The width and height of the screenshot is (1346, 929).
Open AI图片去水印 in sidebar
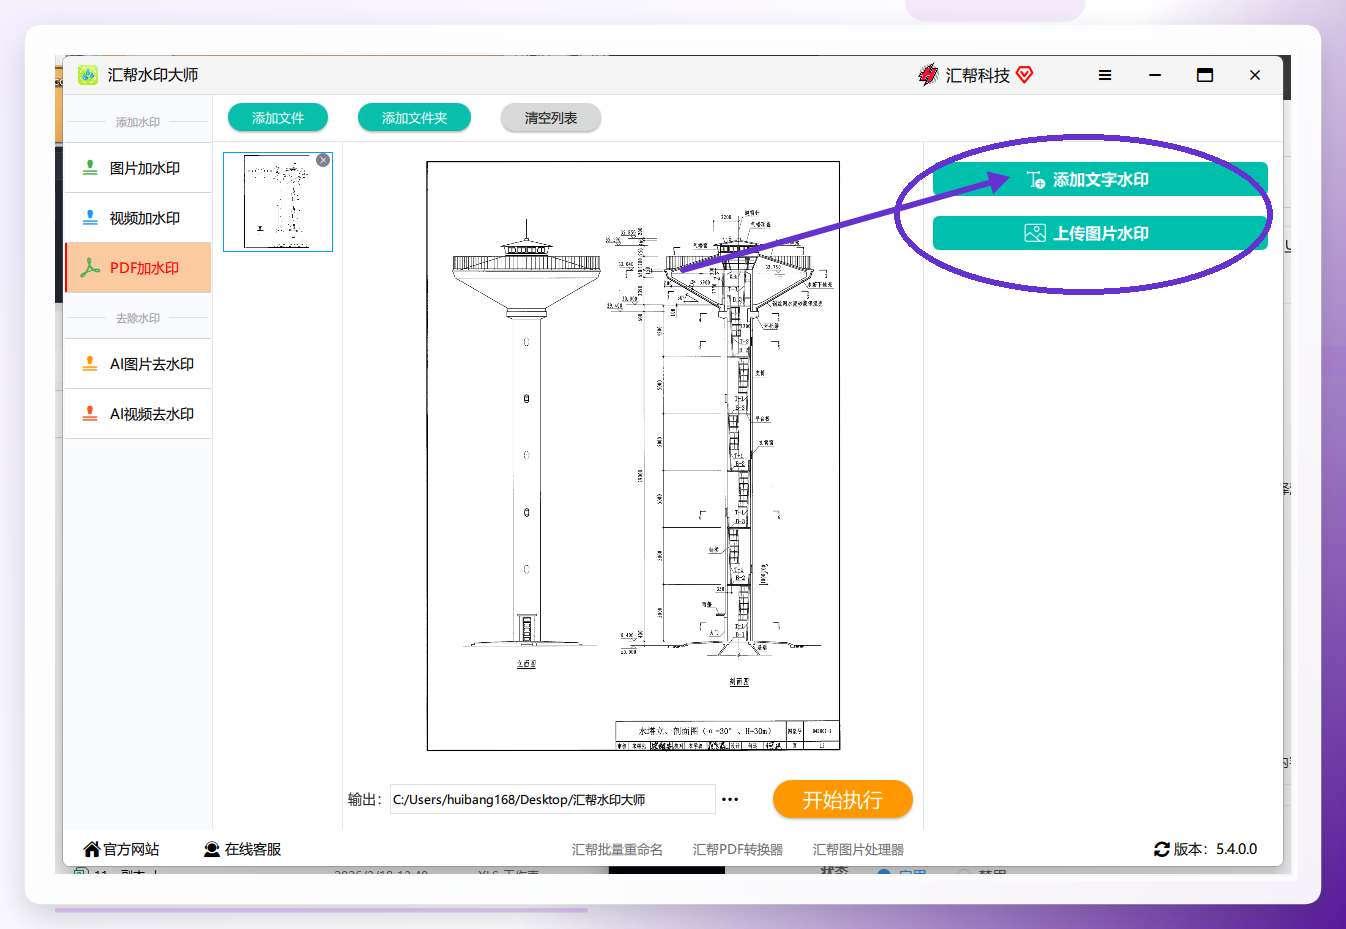click(x=138, y=364)
